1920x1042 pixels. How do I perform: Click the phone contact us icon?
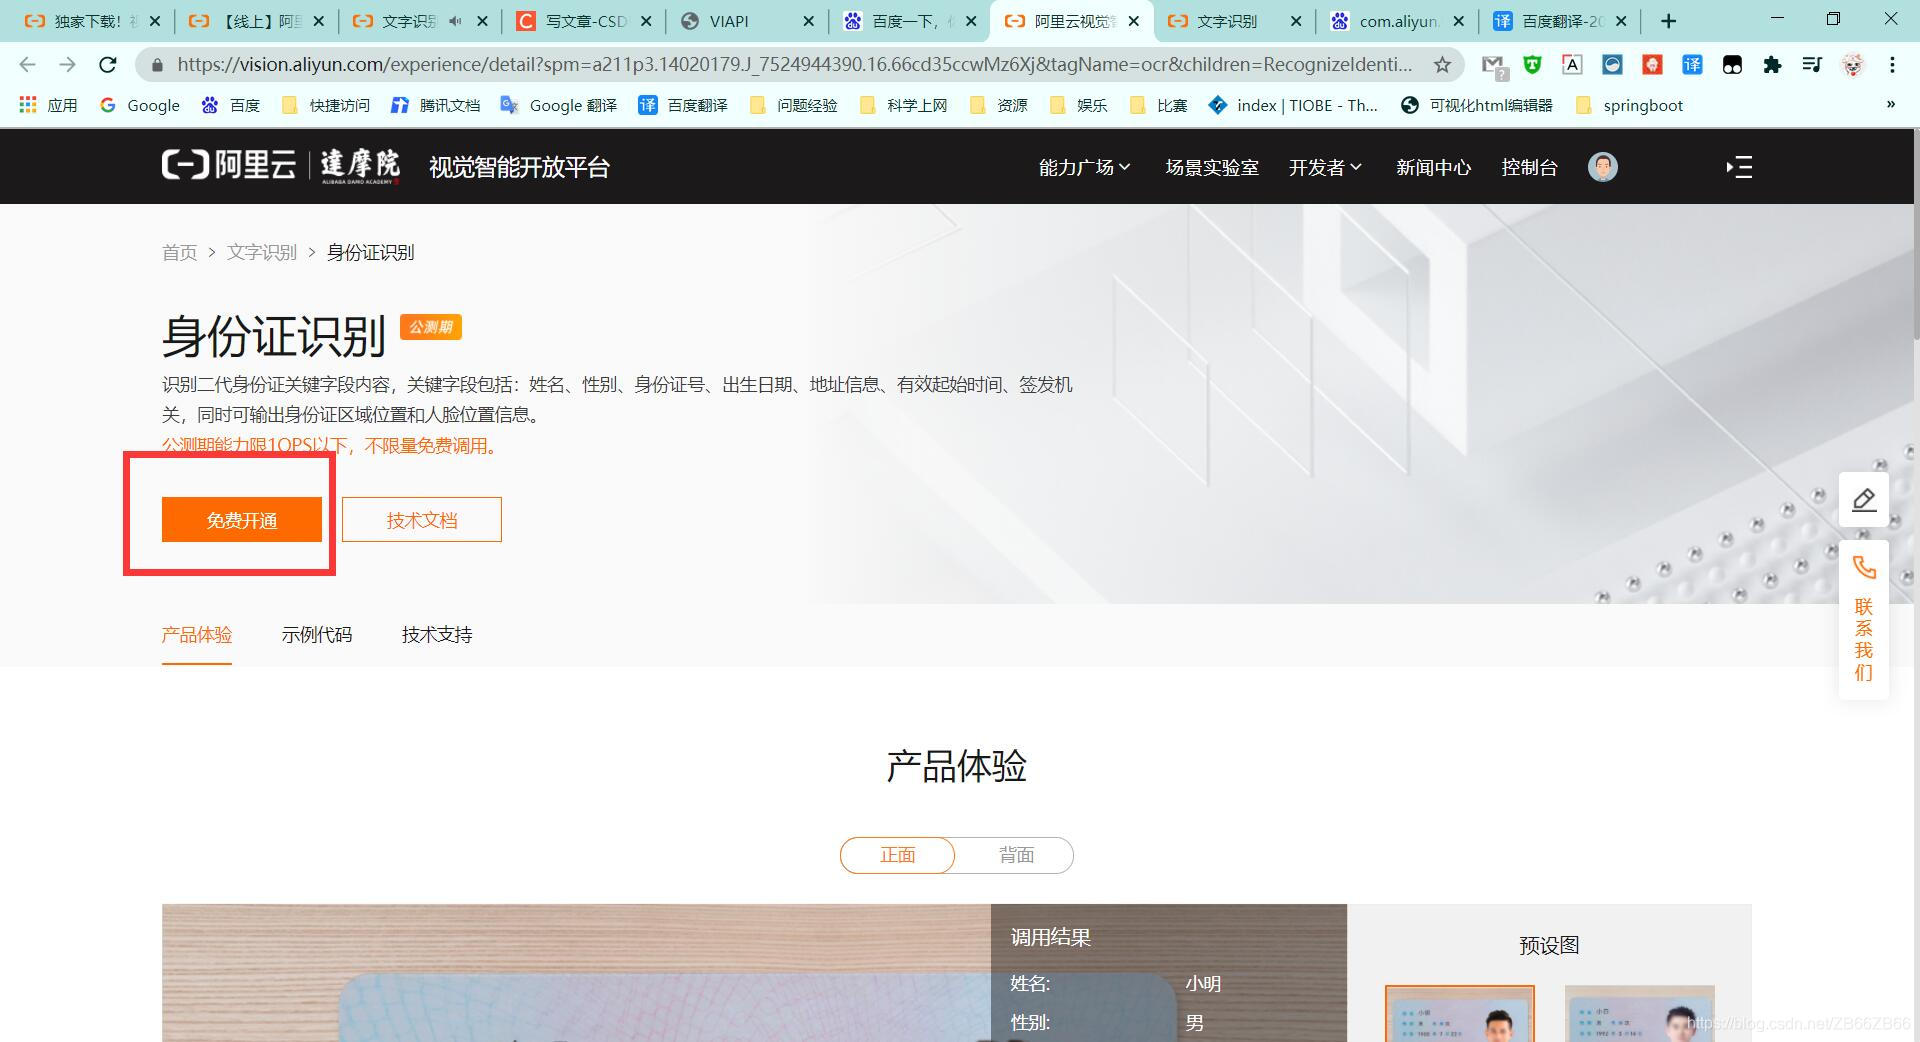coord(1864,568)
